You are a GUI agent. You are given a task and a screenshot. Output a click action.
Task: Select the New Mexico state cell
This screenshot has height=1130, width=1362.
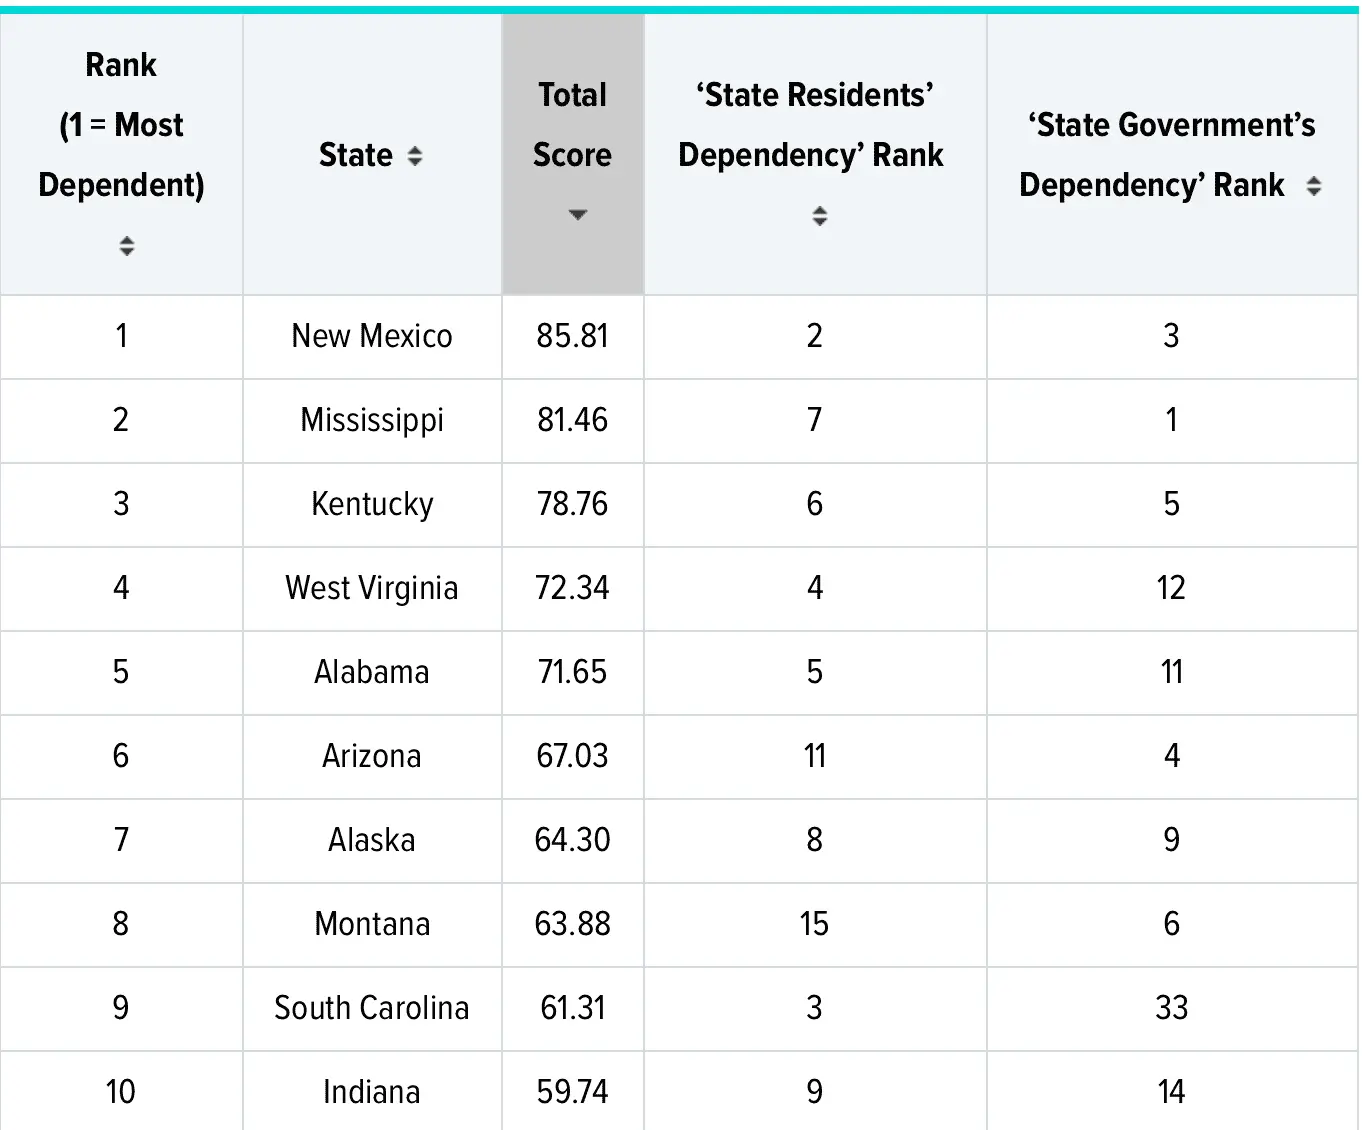coord(371,336)
